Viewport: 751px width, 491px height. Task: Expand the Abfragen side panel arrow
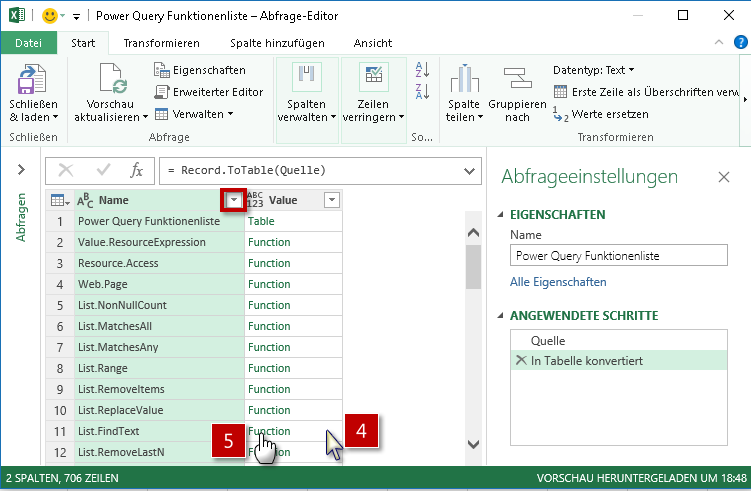click(21, 170)
